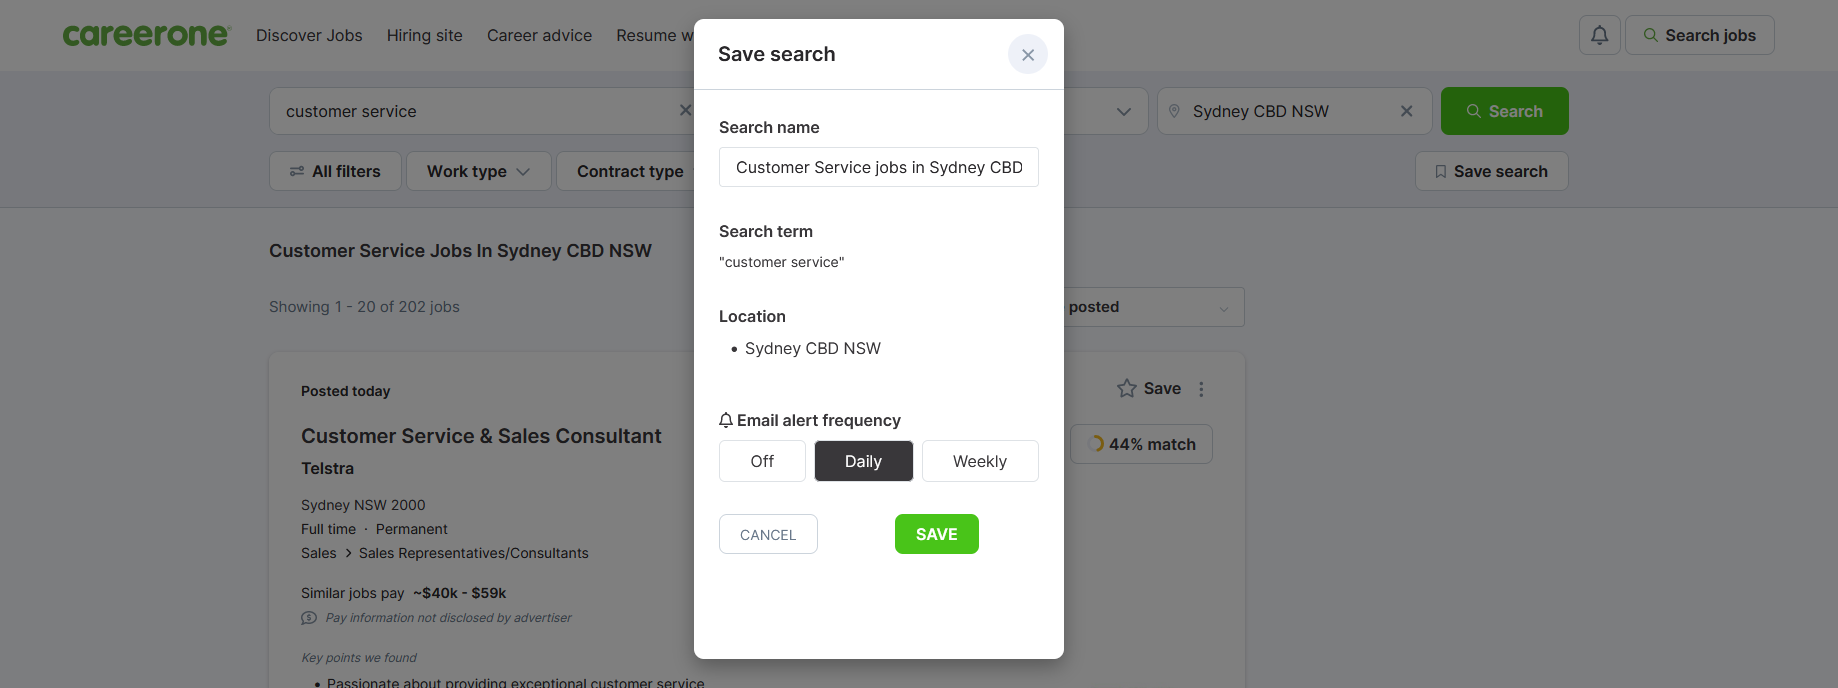
Task: Expand the Work type dropdown
Action: click(478, 171)
